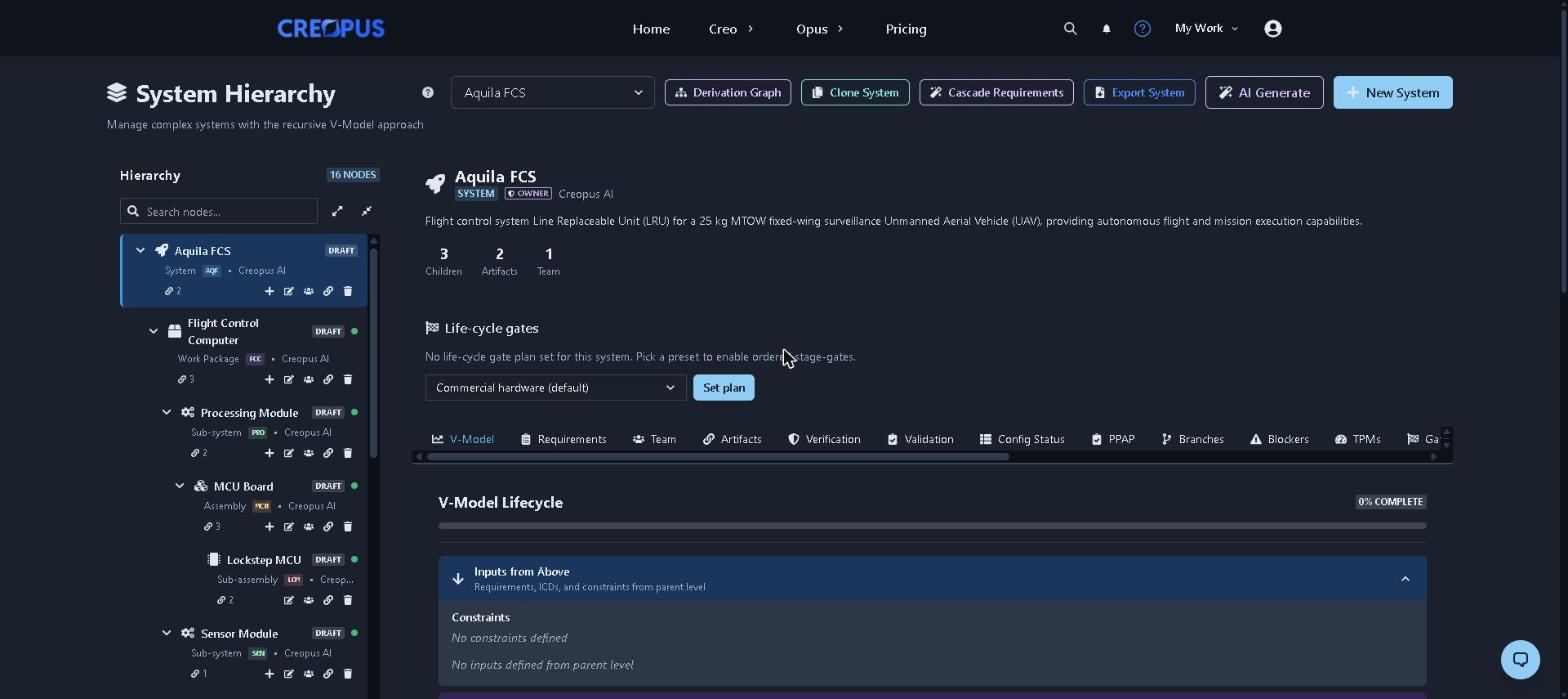Image resolution: width=1568 pixels, height=699 pixels.
Task: Collapse the Sensor Module tree node
Action: point(167,633)
